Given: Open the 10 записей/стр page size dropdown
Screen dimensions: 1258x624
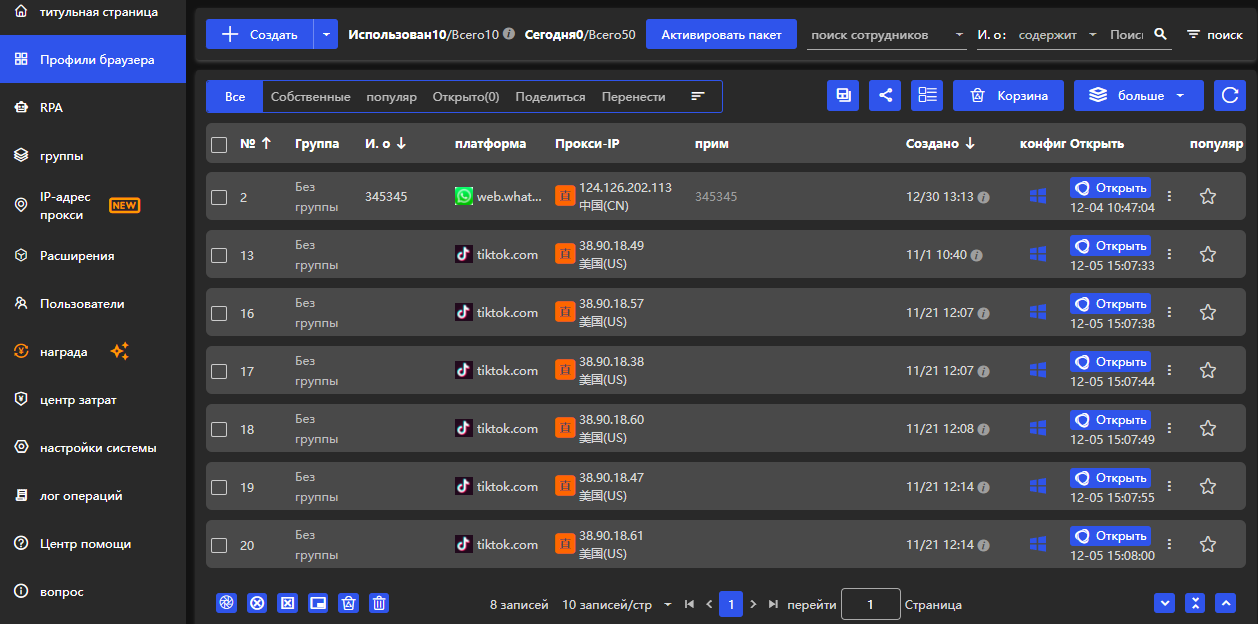Looking at the screenshot, I should pos(616,605).
